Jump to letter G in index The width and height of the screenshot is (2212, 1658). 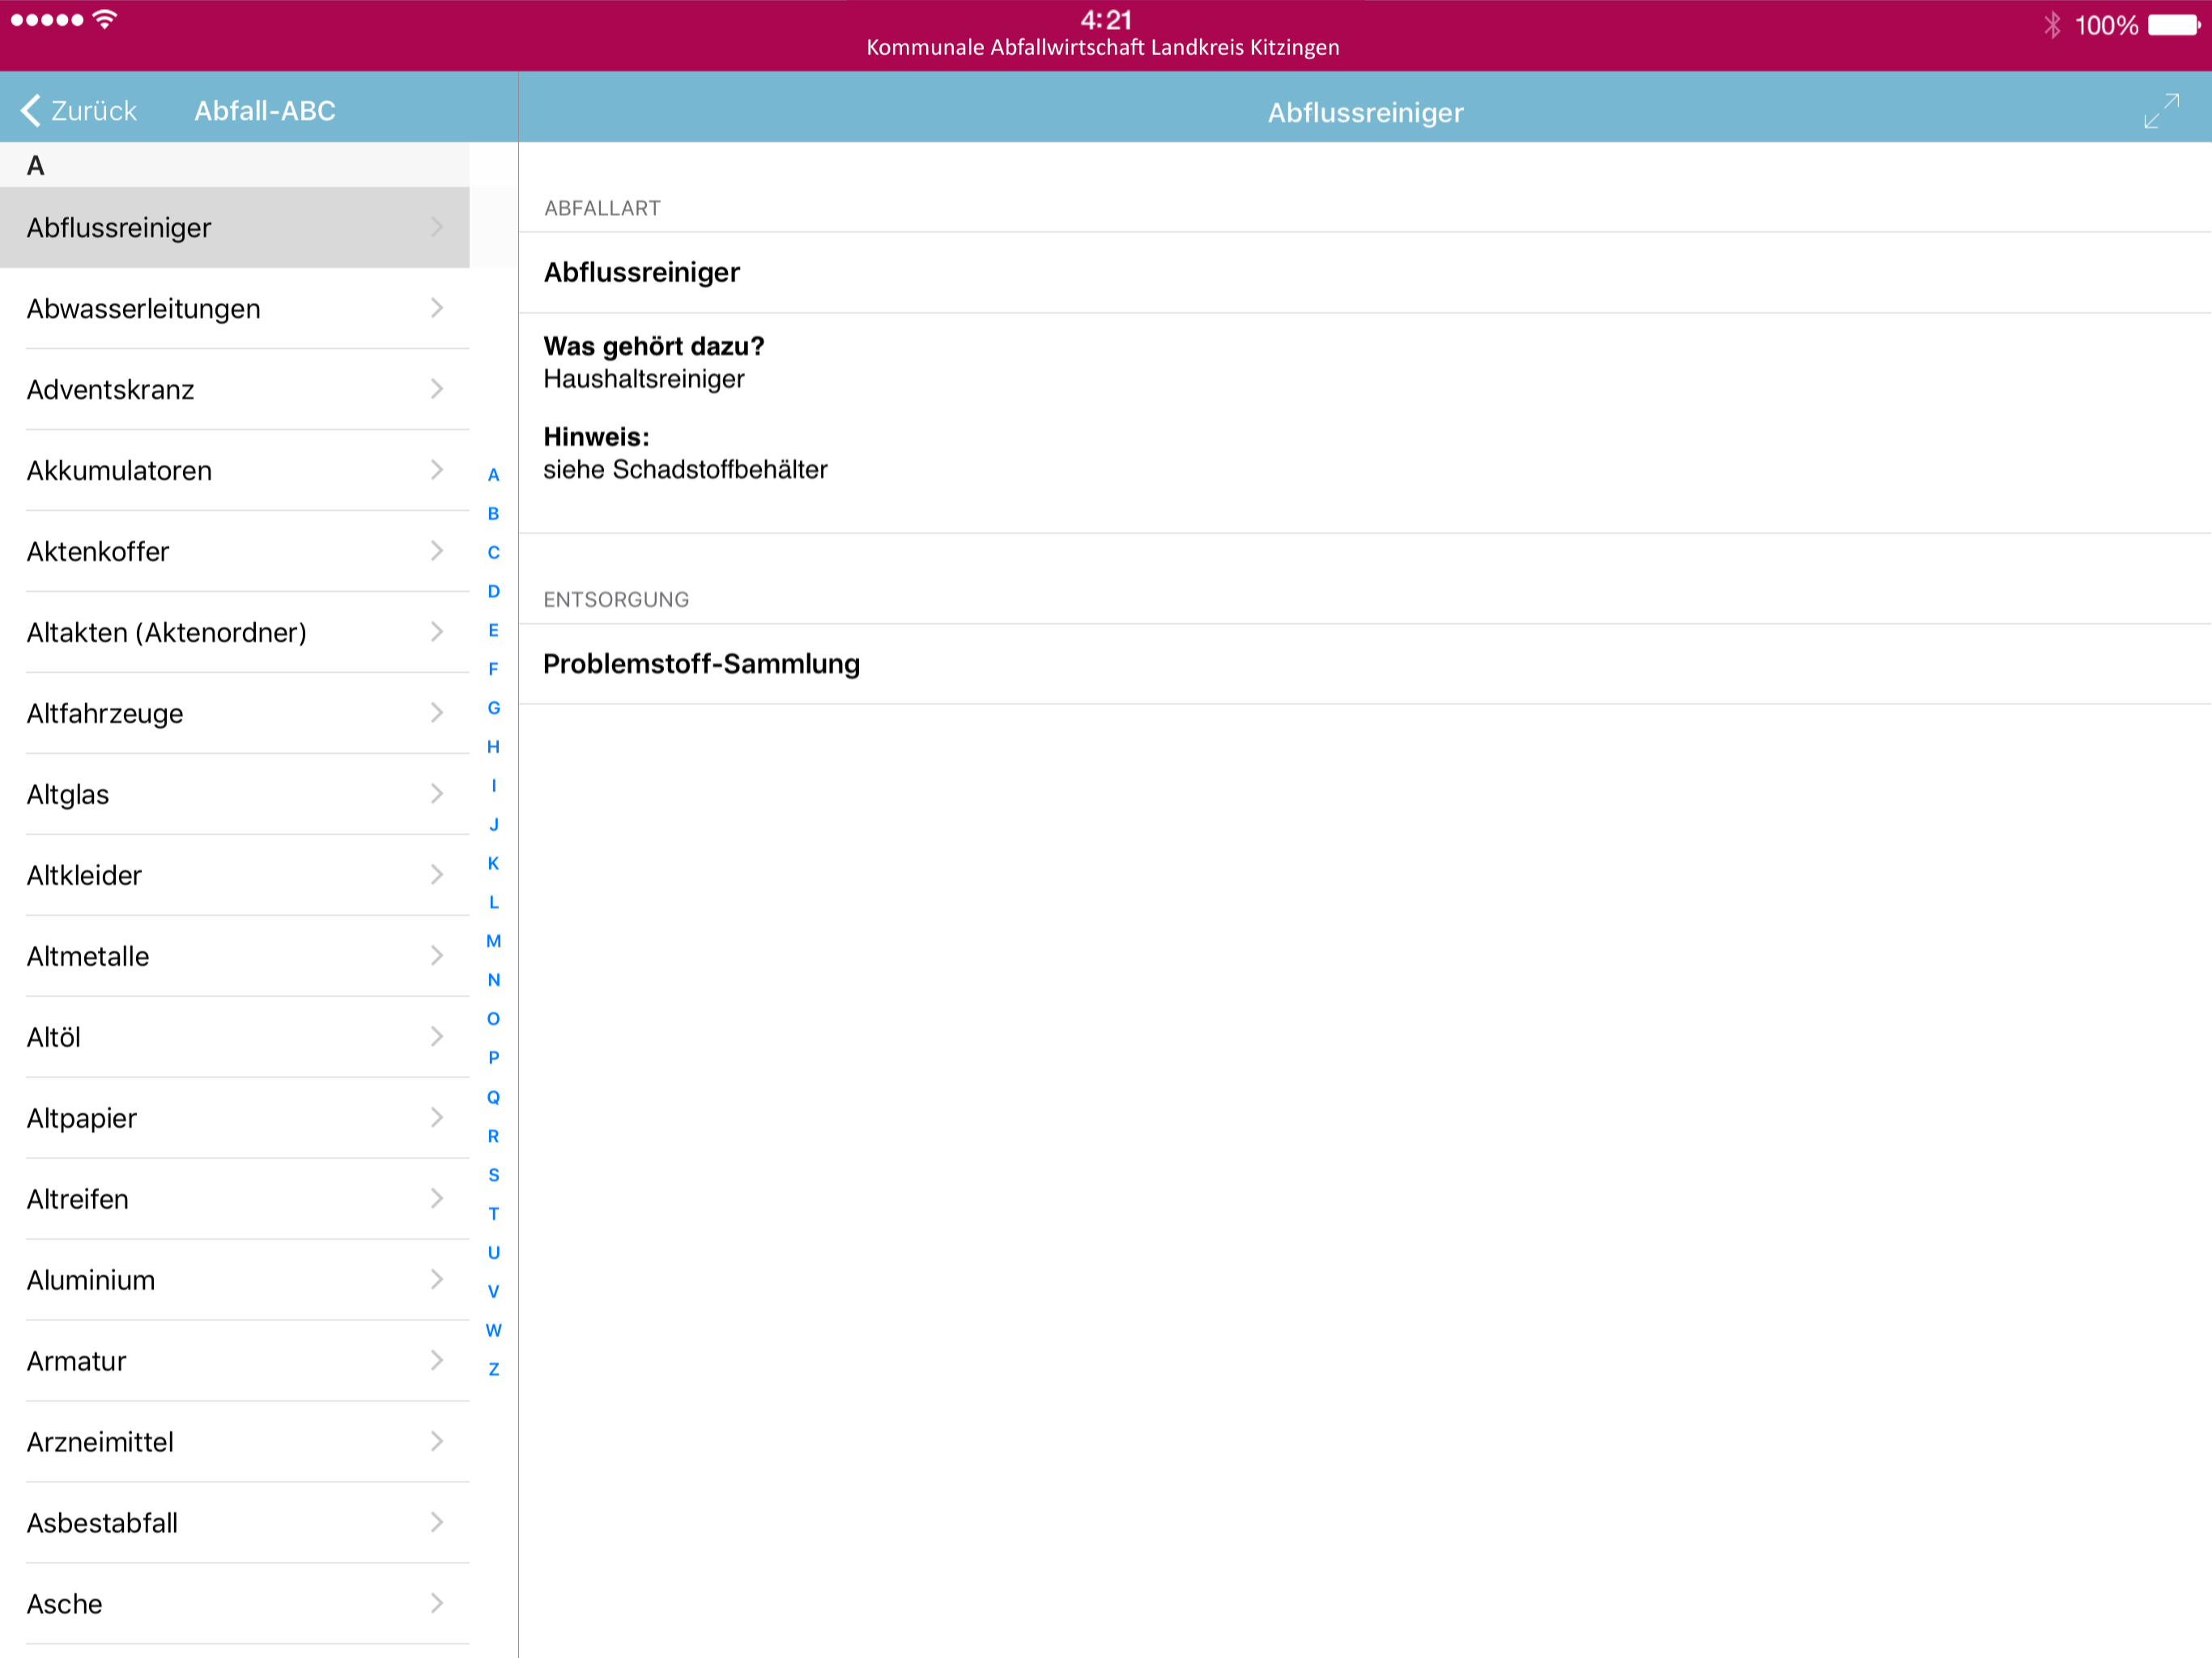(x=493, y=709)
